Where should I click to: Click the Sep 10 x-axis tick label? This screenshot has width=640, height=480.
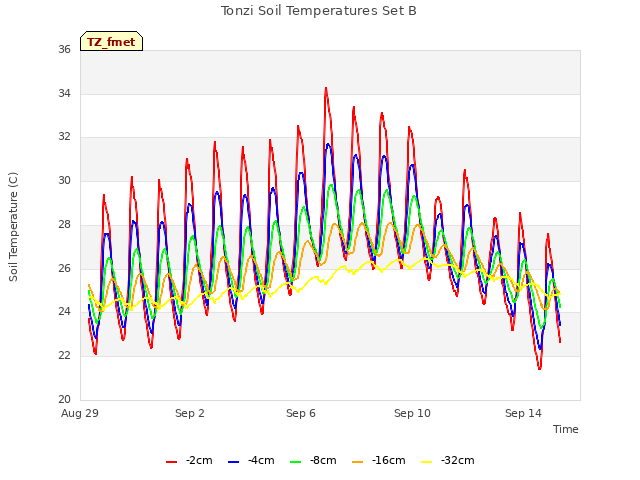[x=412, y=413]
